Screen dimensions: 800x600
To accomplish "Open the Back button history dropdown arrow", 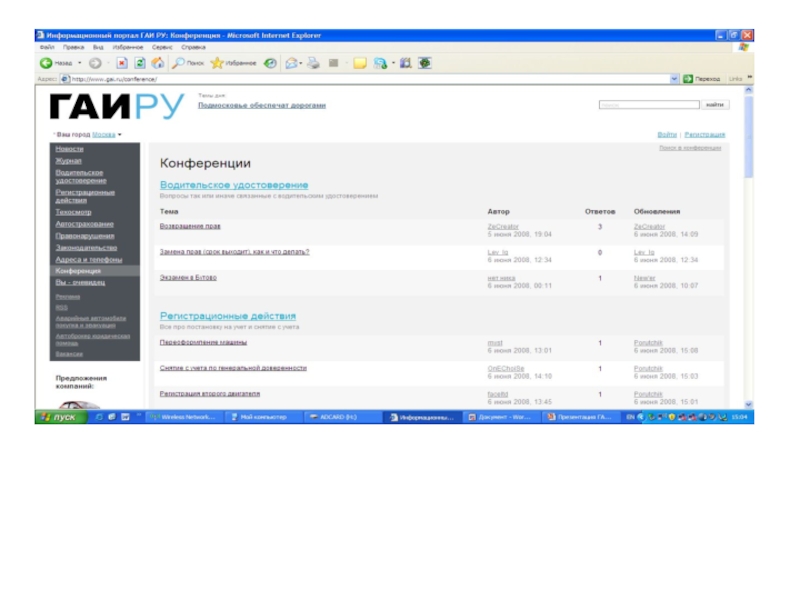I will coord(80,63).
